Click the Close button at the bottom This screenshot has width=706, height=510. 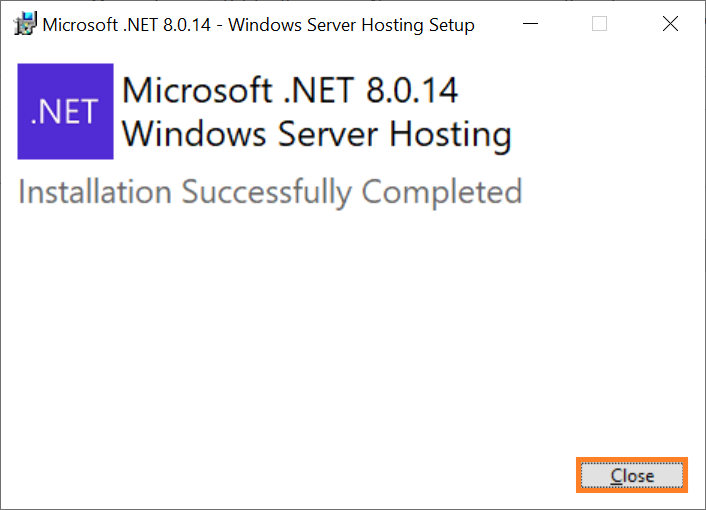(x=632, y=475)
